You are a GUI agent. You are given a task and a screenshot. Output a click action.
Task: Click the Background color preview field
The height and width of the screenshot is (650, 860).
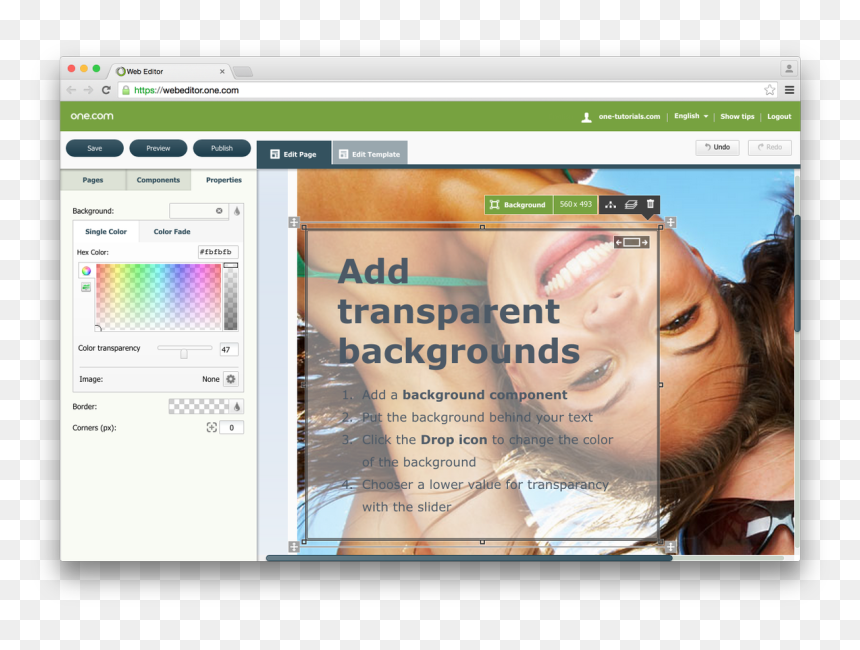[x=199, y=211]
